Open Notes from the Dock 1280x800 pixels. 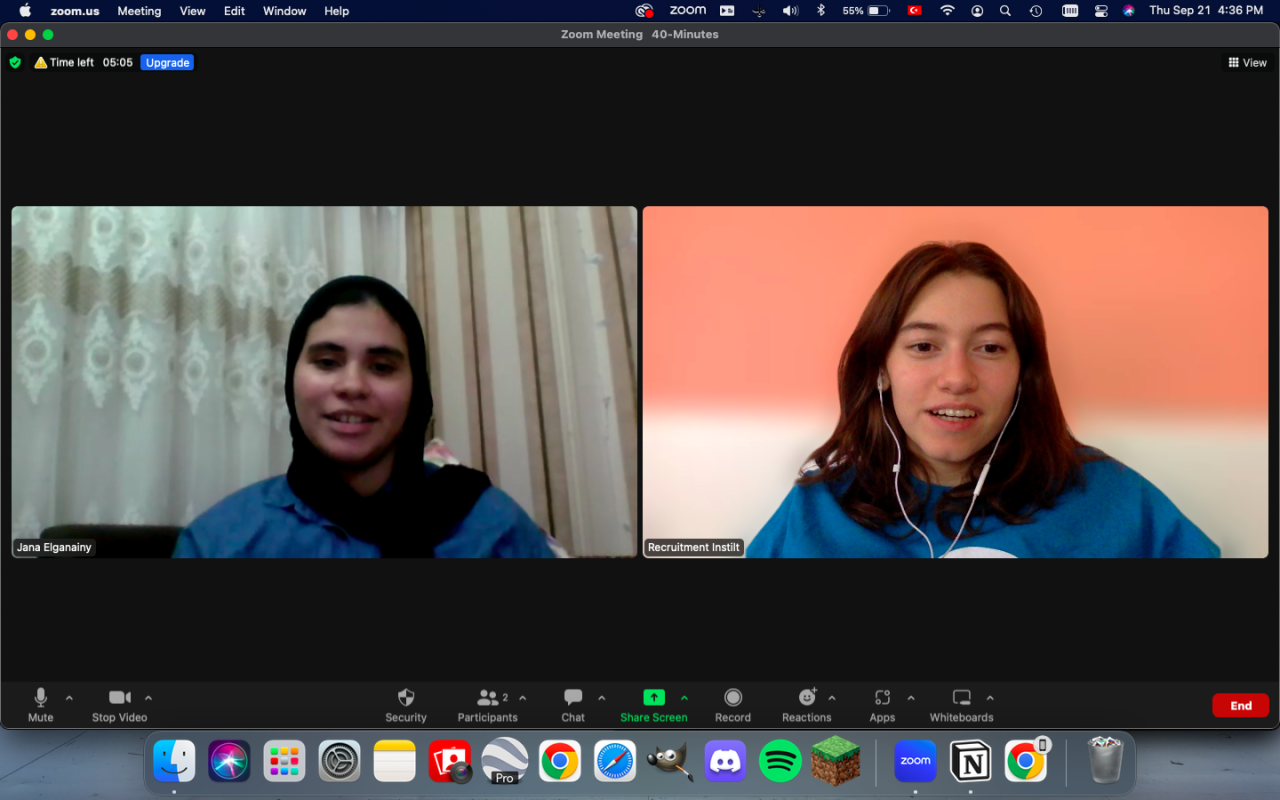394,762
